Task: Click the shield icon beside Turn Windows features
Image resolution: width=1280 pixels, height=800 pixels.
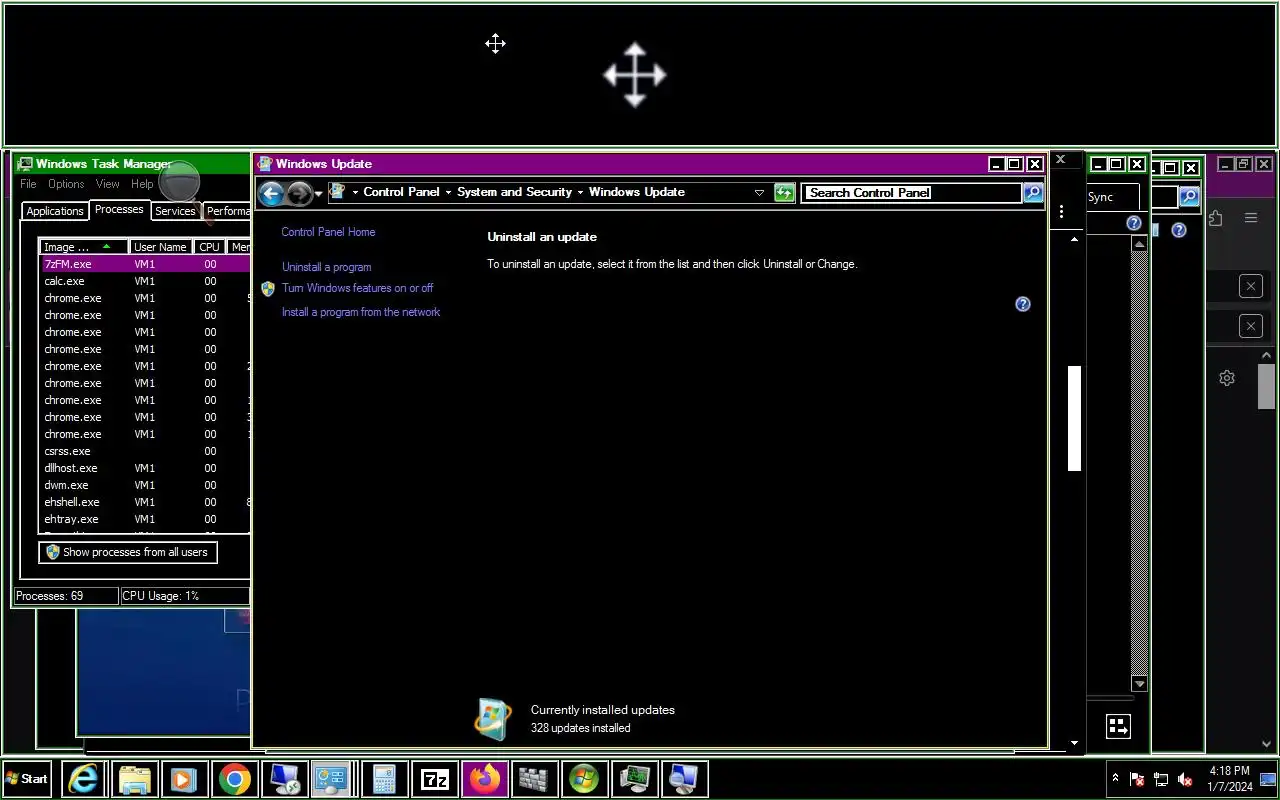Action: tap(267, 288)
